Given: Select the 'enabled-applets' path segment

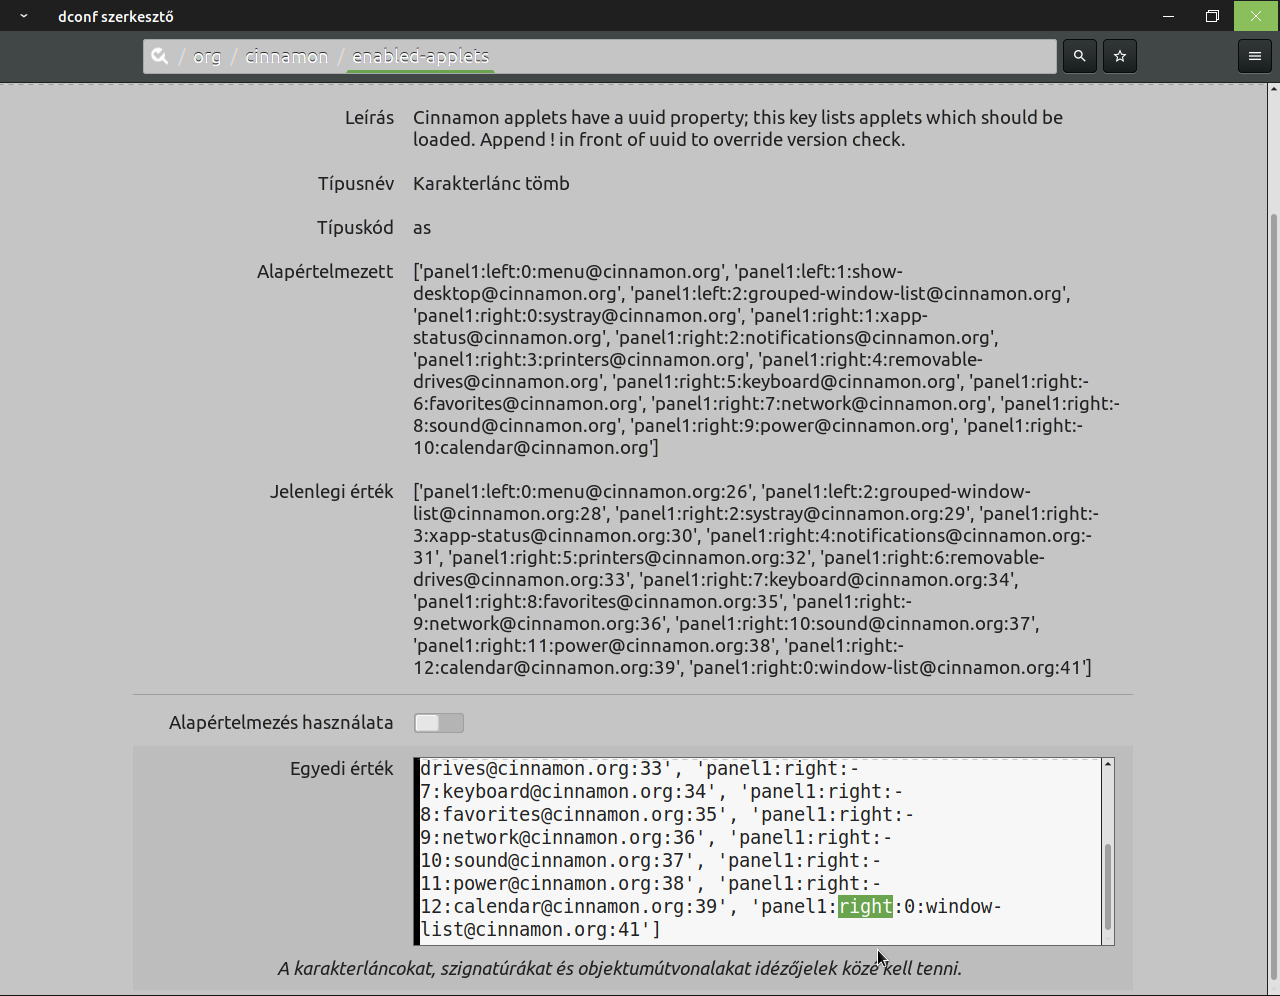Looking at the screenshot, I should [x=420, y=56].
